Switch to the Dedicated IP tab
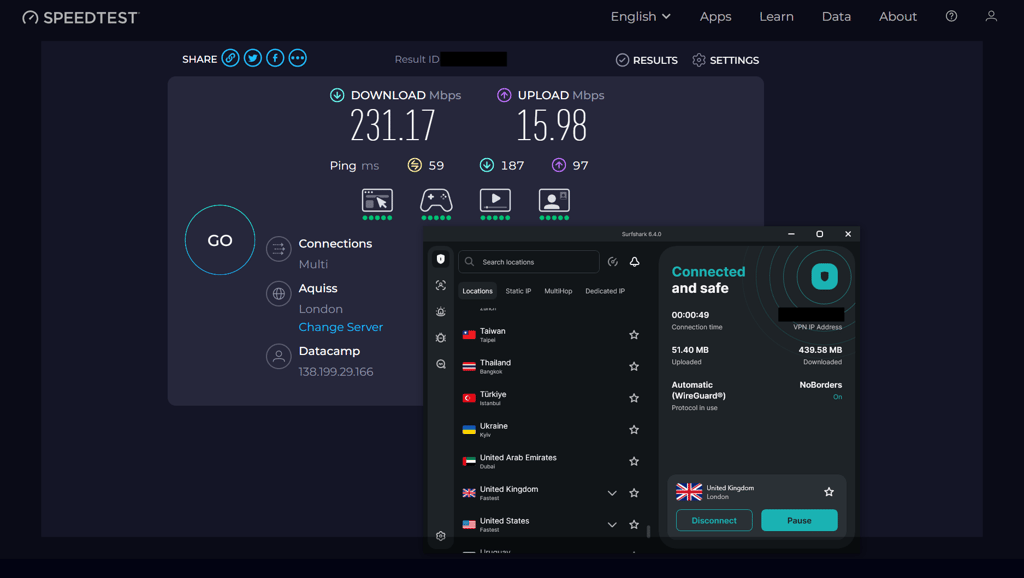Image resolution: width=1024 pixels, height=578 pixels. pyautogui.click(x=605, y=291)
